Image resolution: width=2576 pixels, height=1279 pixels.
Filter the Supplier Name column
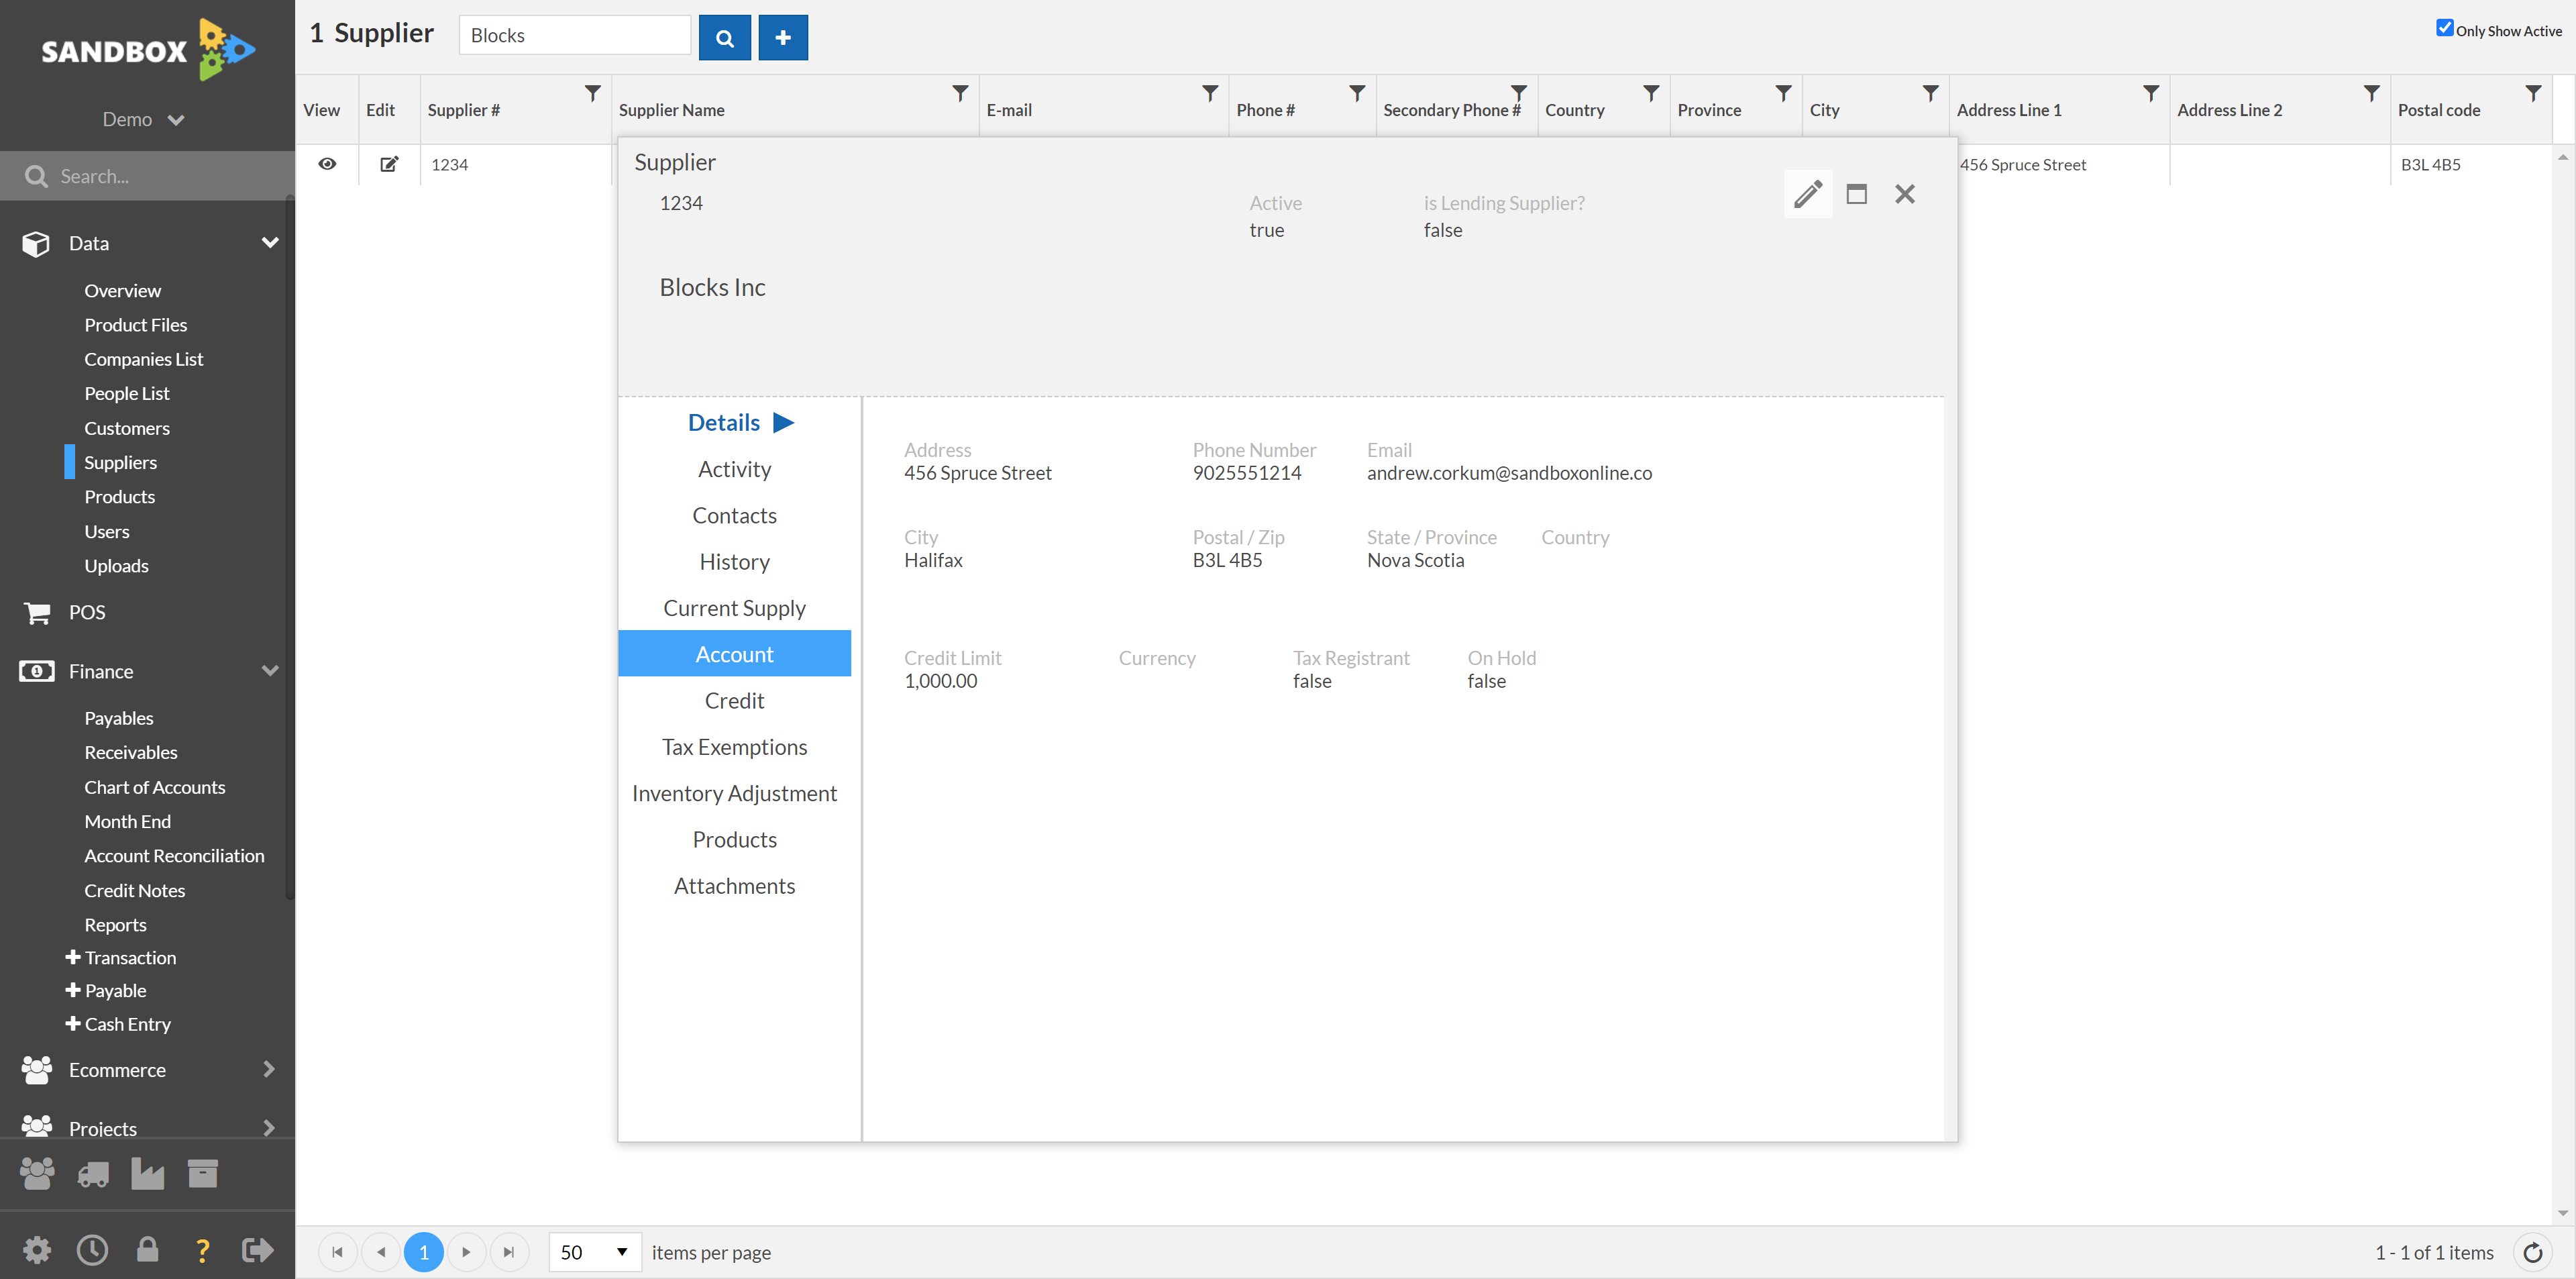pyautogui.click(x=960, y=93)
